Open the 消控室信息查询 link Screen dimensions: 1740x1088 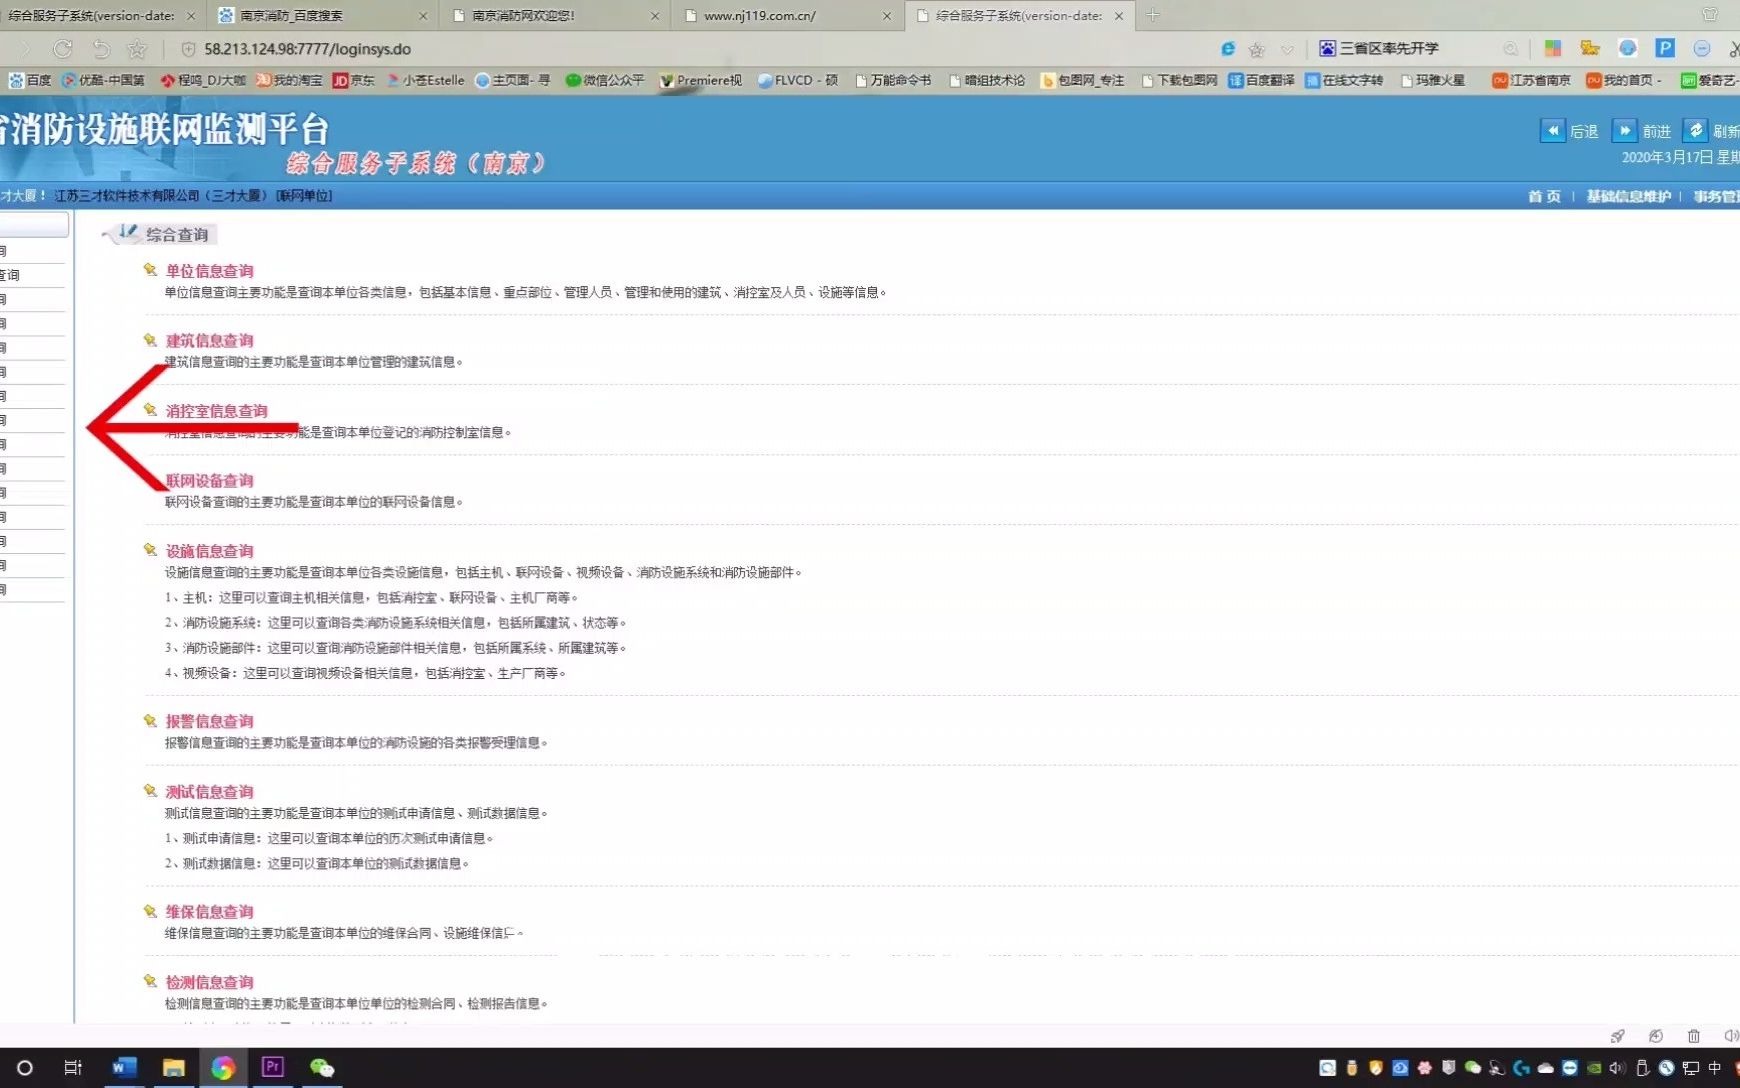pyautogui.click(x=216, y=411)
